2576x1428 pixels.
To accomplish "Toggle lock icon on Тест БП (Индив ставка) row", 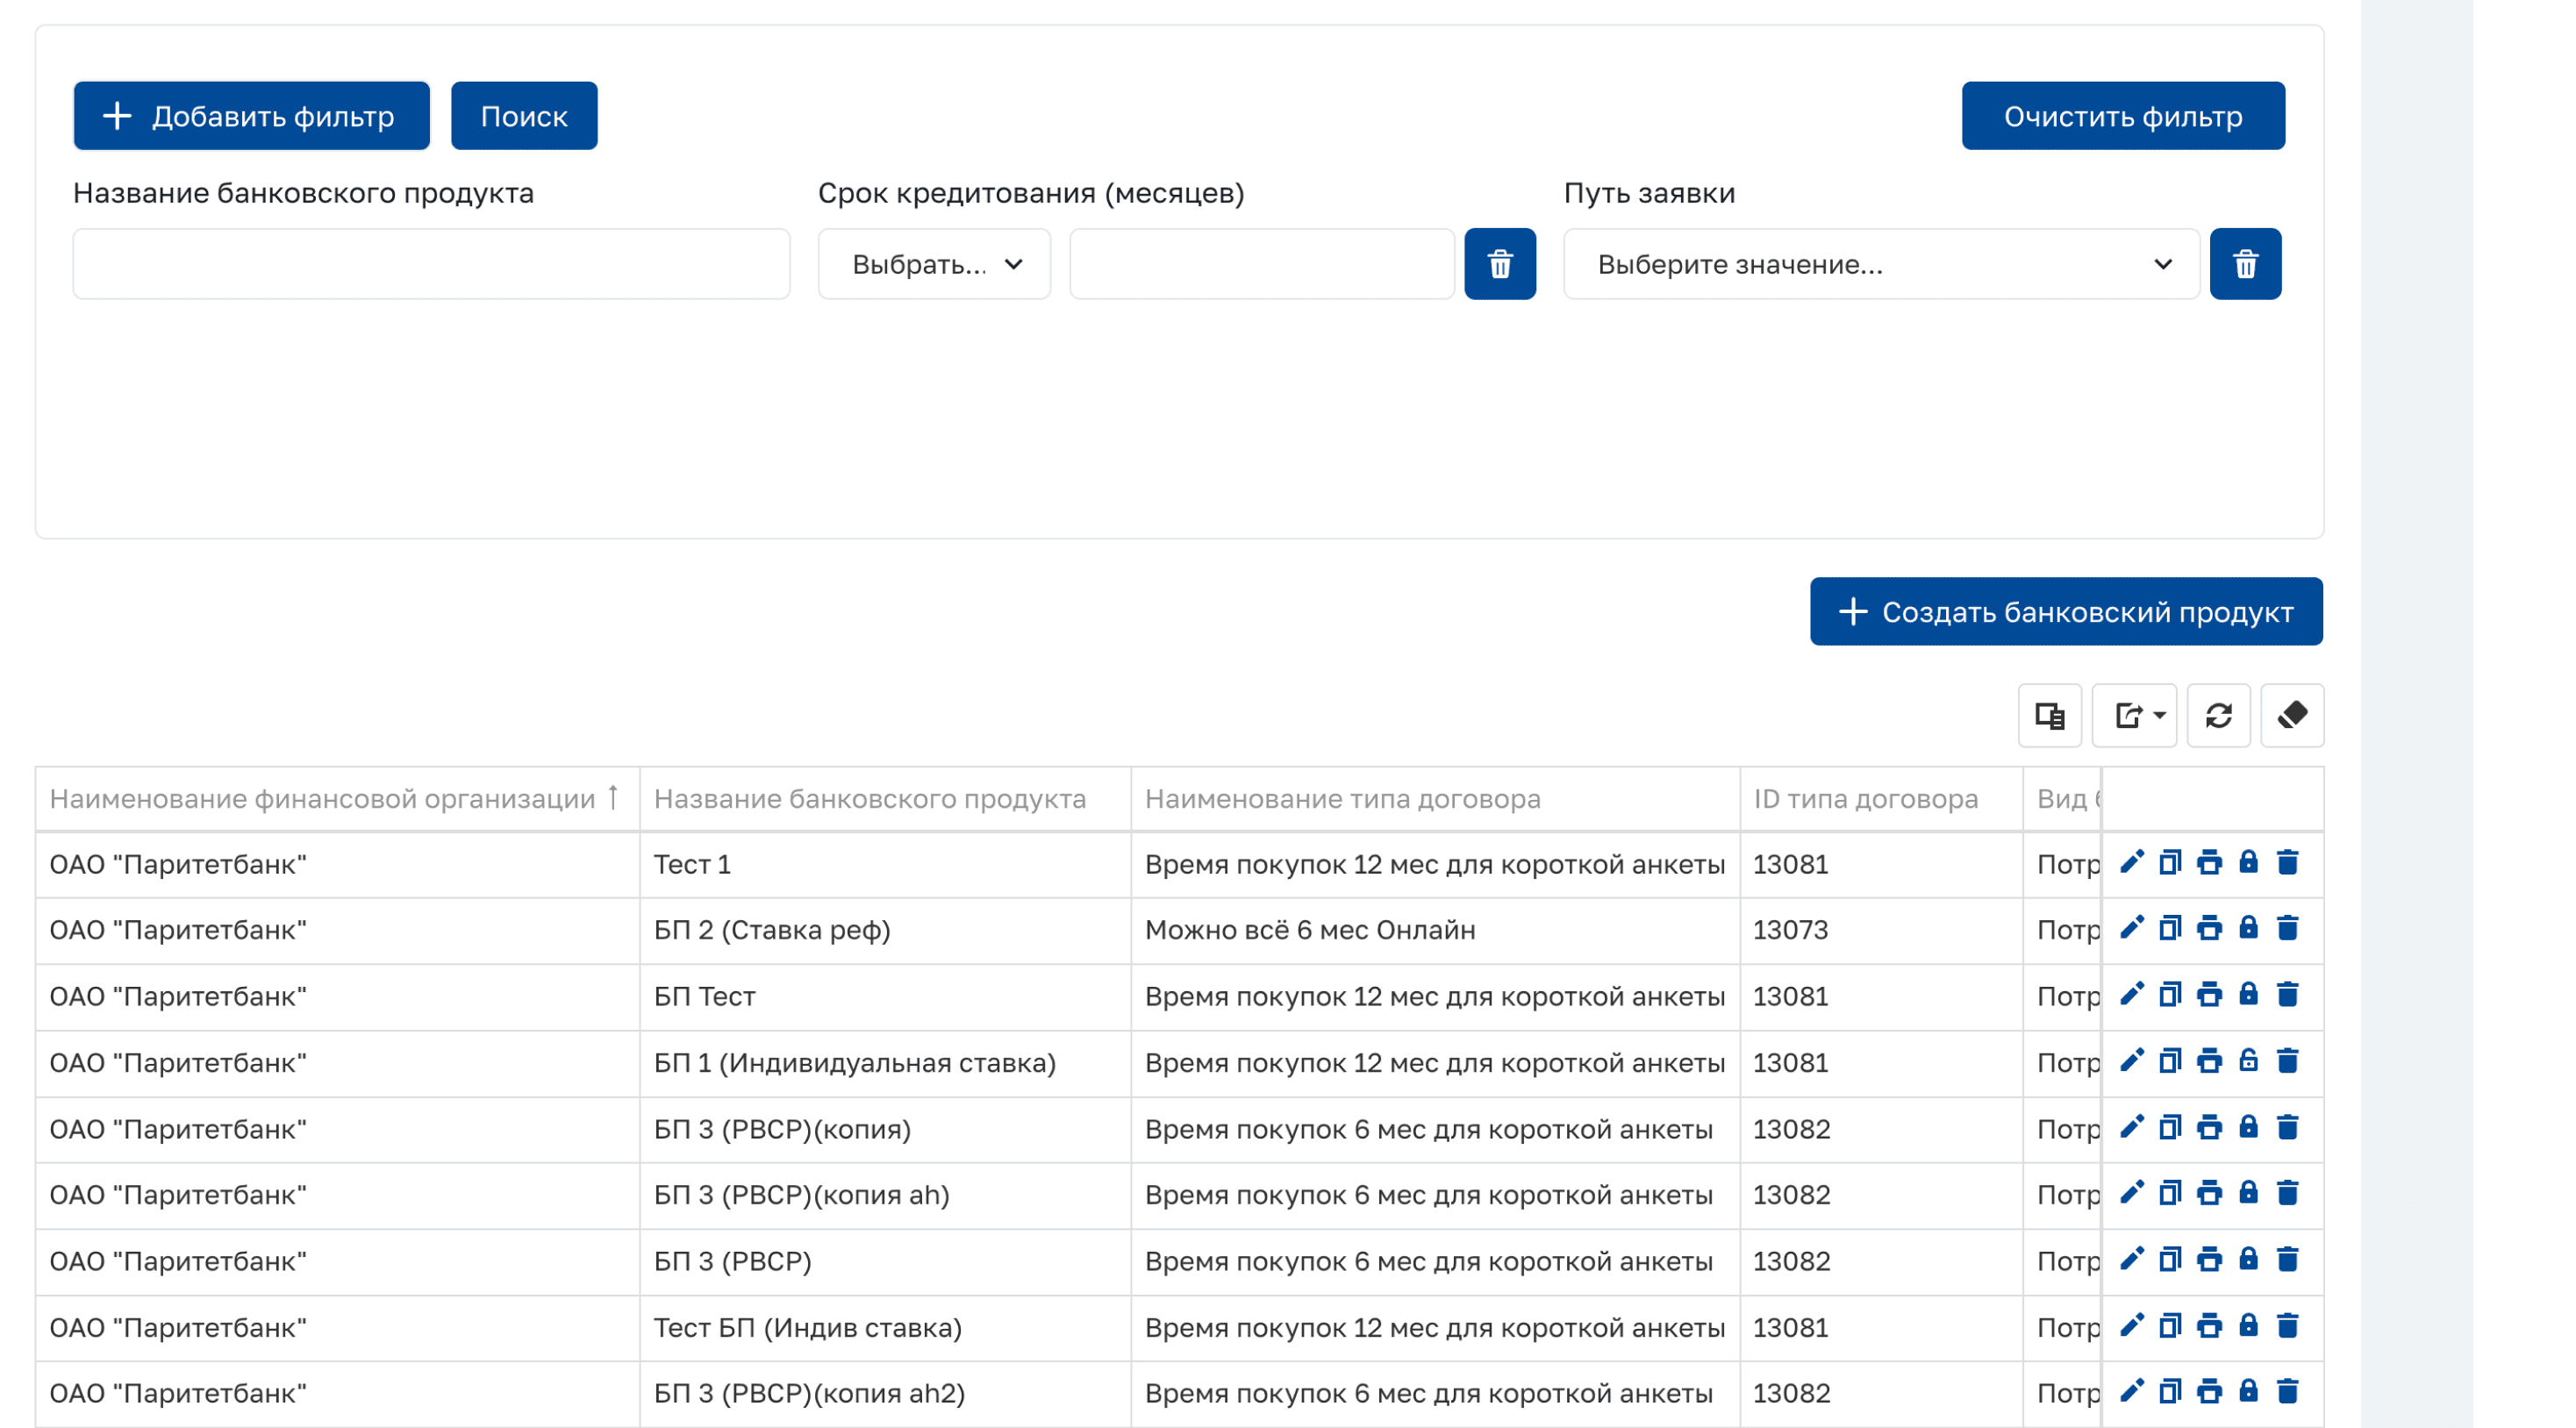I will pyautogui.click(x=2248, y=1326).
